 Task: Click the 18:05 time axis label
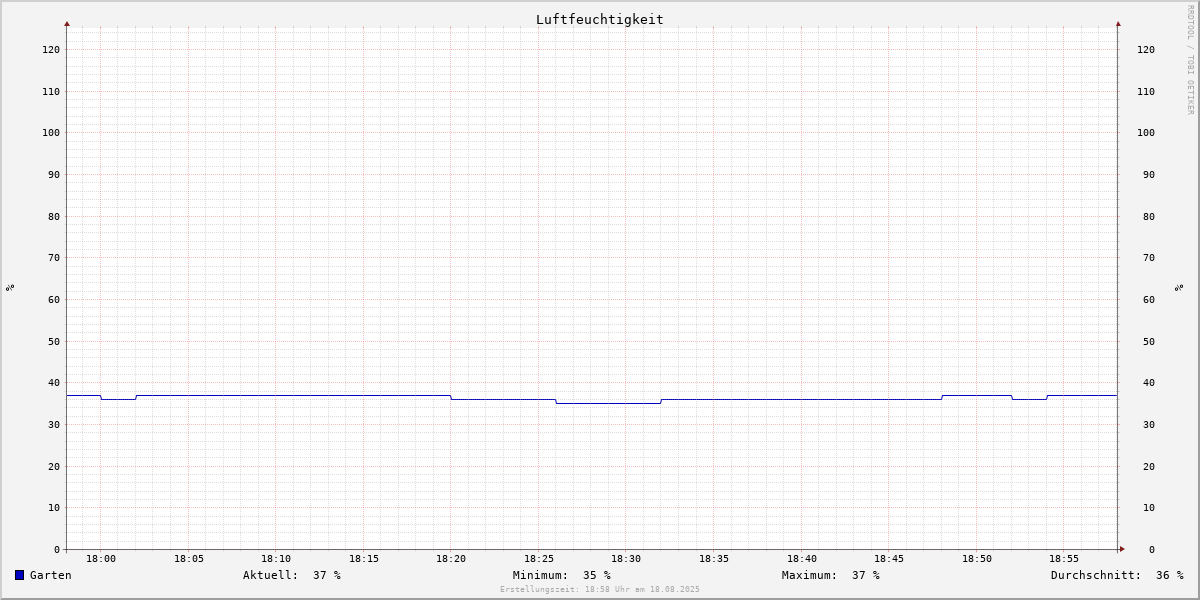click(189, 559)
